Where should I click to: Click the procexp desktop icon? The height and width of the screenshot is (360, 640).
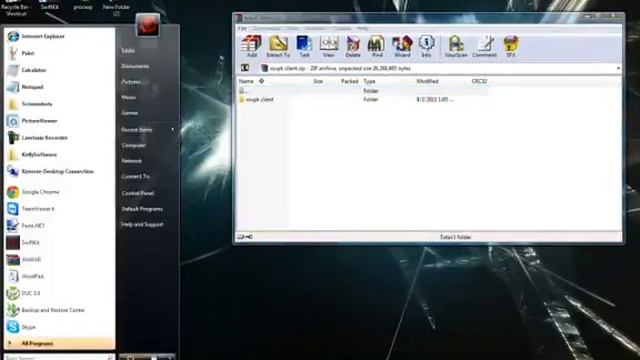pyautogui.click(x=83, y=6)
